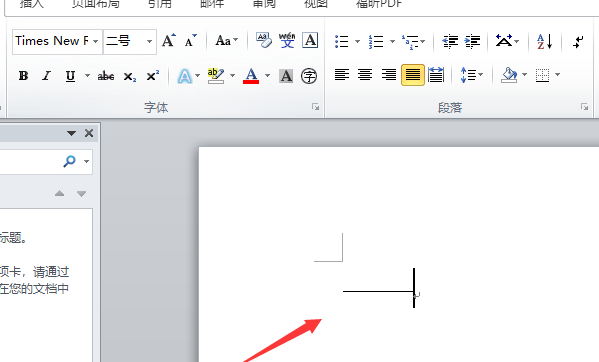Select the highlighted Justify alignment
The image size is (599, 362).
[413, 75]
